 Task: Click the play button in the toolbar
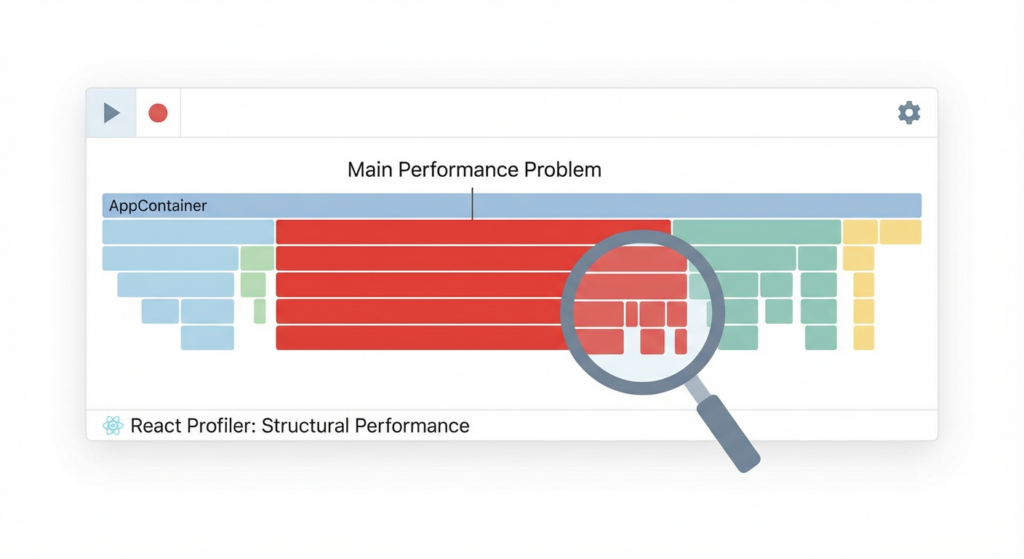(112, 113)
